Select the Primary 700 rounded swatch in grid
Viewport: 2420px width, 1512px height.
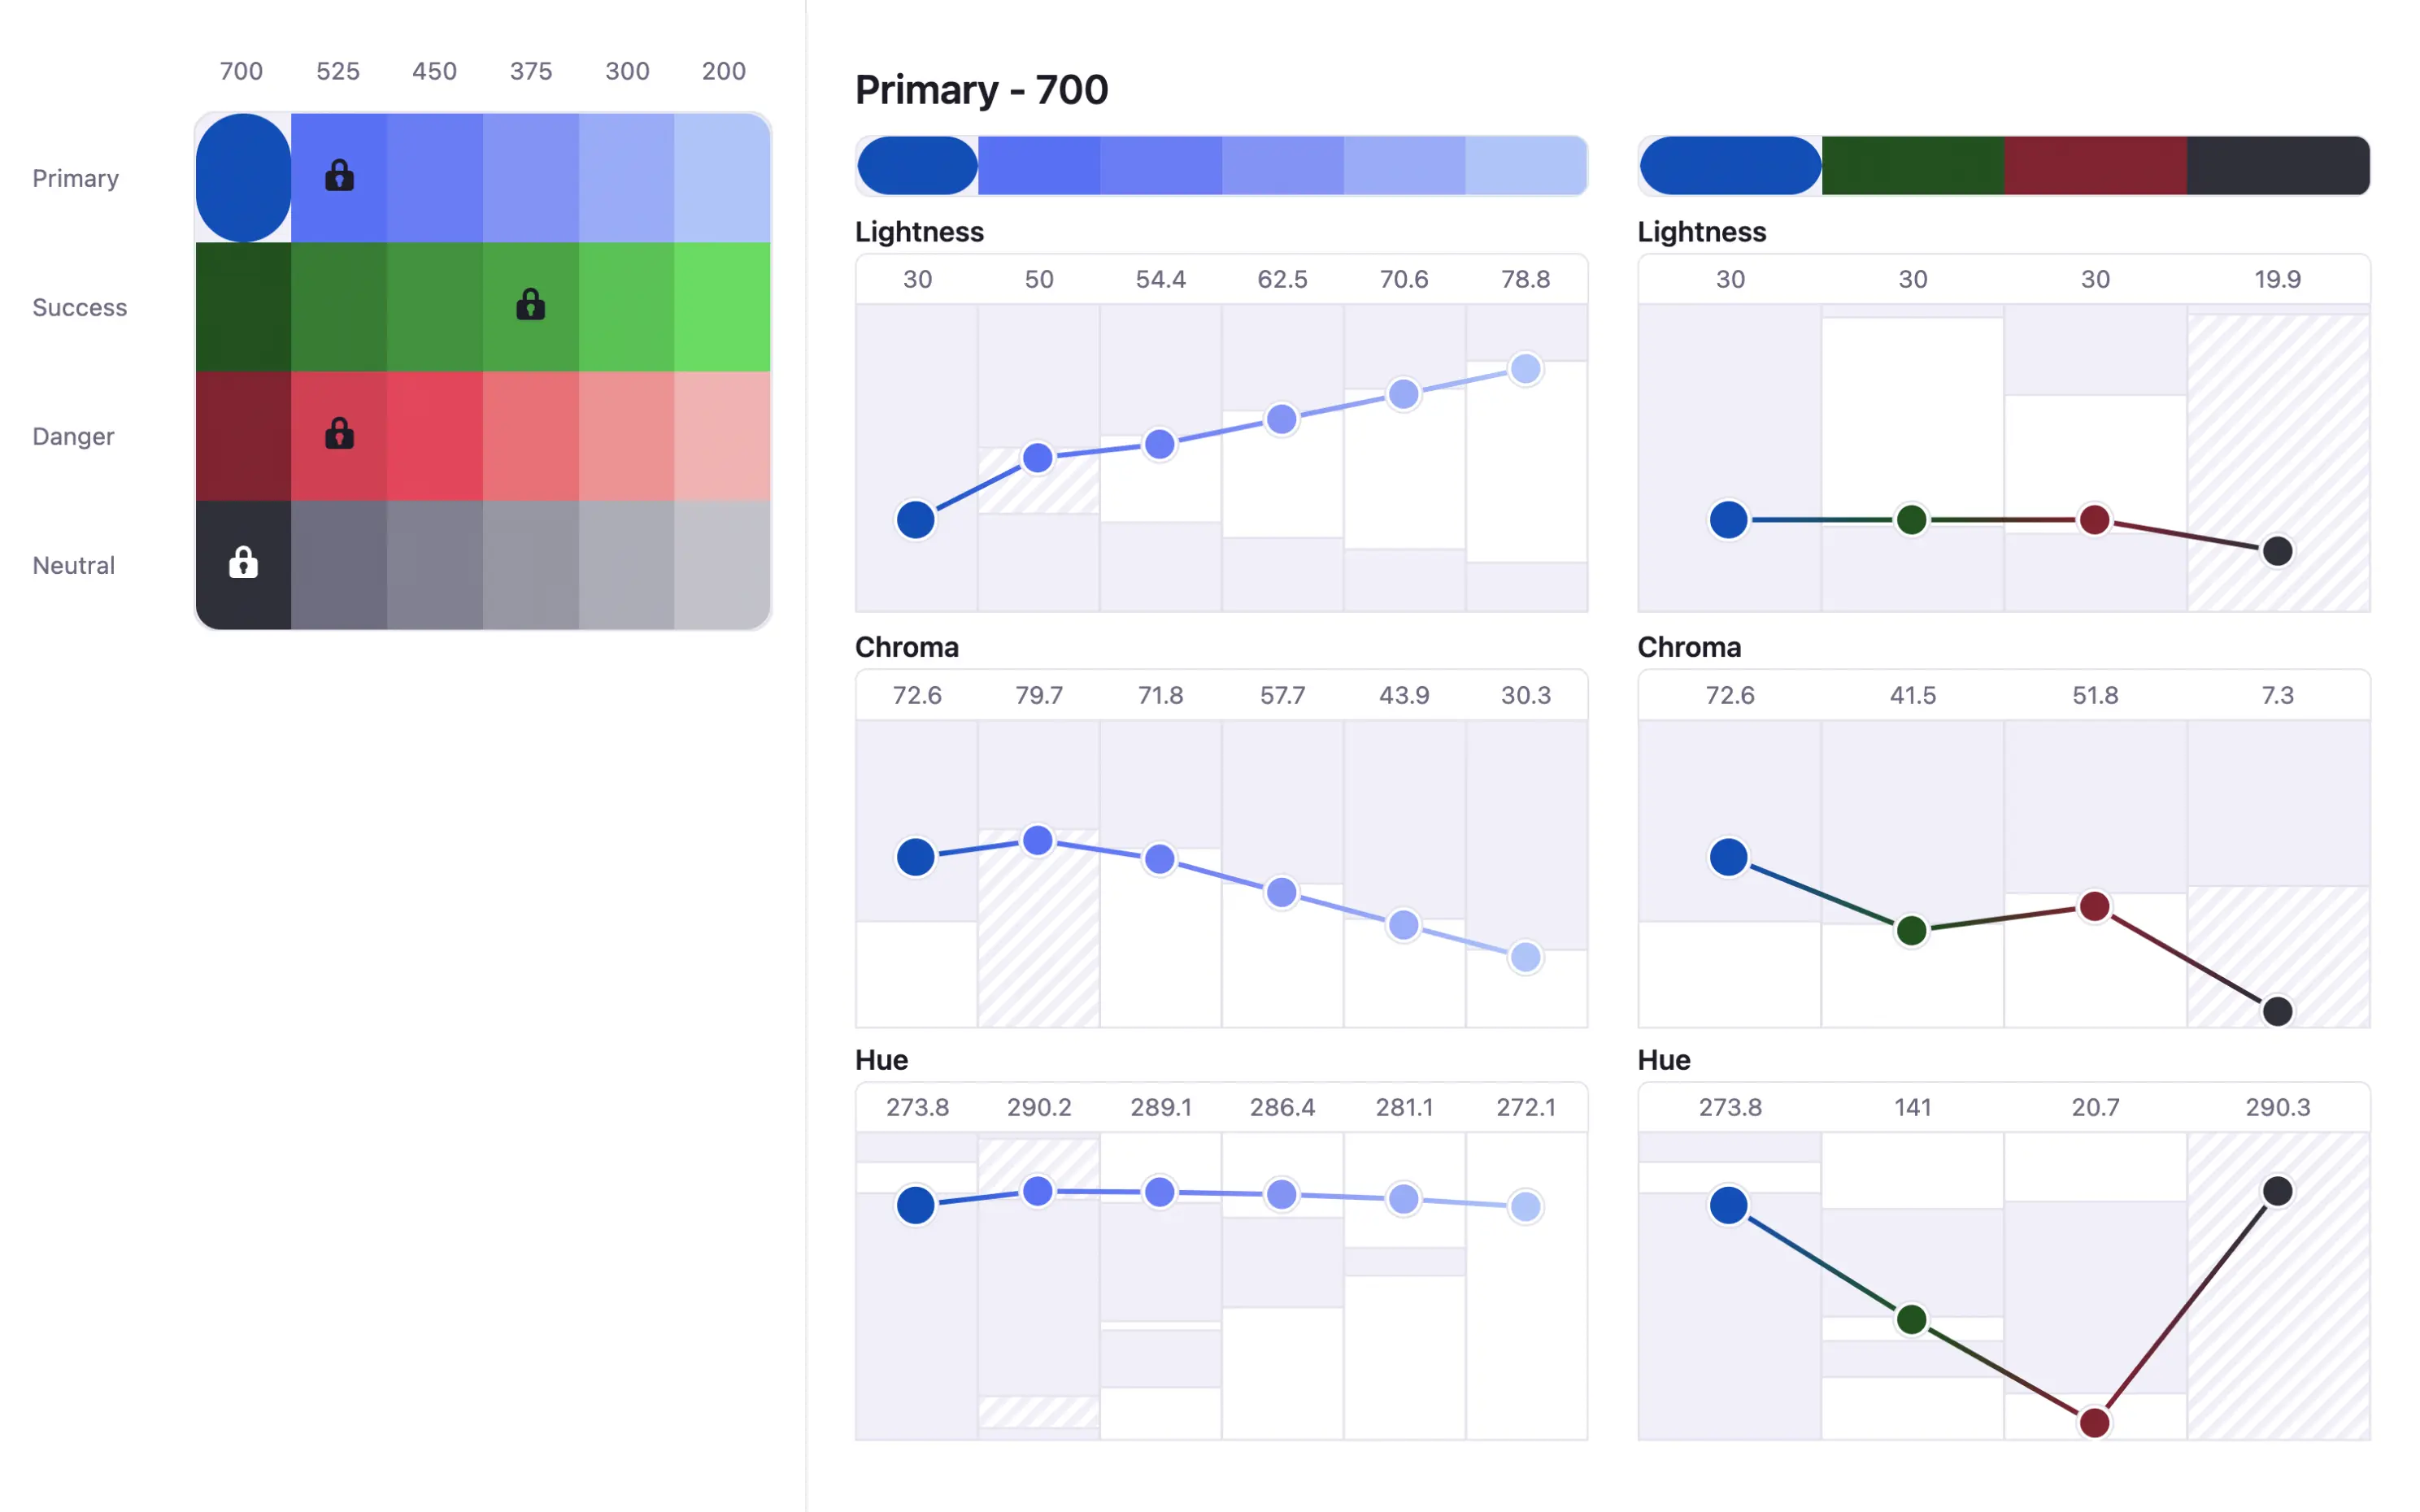[x=243, y=177]
